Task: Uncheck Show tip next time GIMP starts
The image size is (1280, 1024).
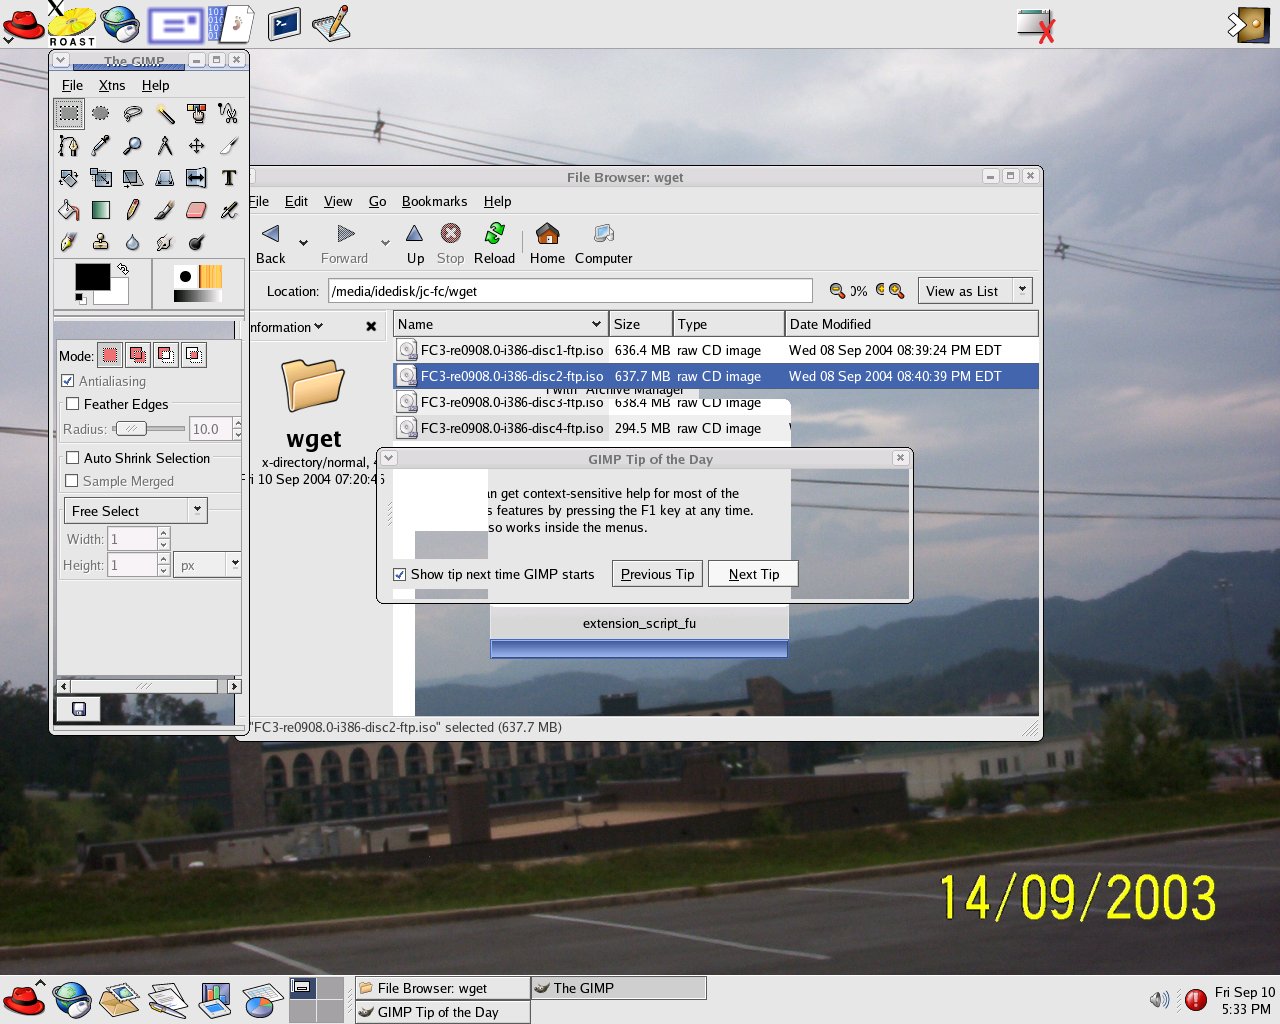Action: [x=400, y=575]
